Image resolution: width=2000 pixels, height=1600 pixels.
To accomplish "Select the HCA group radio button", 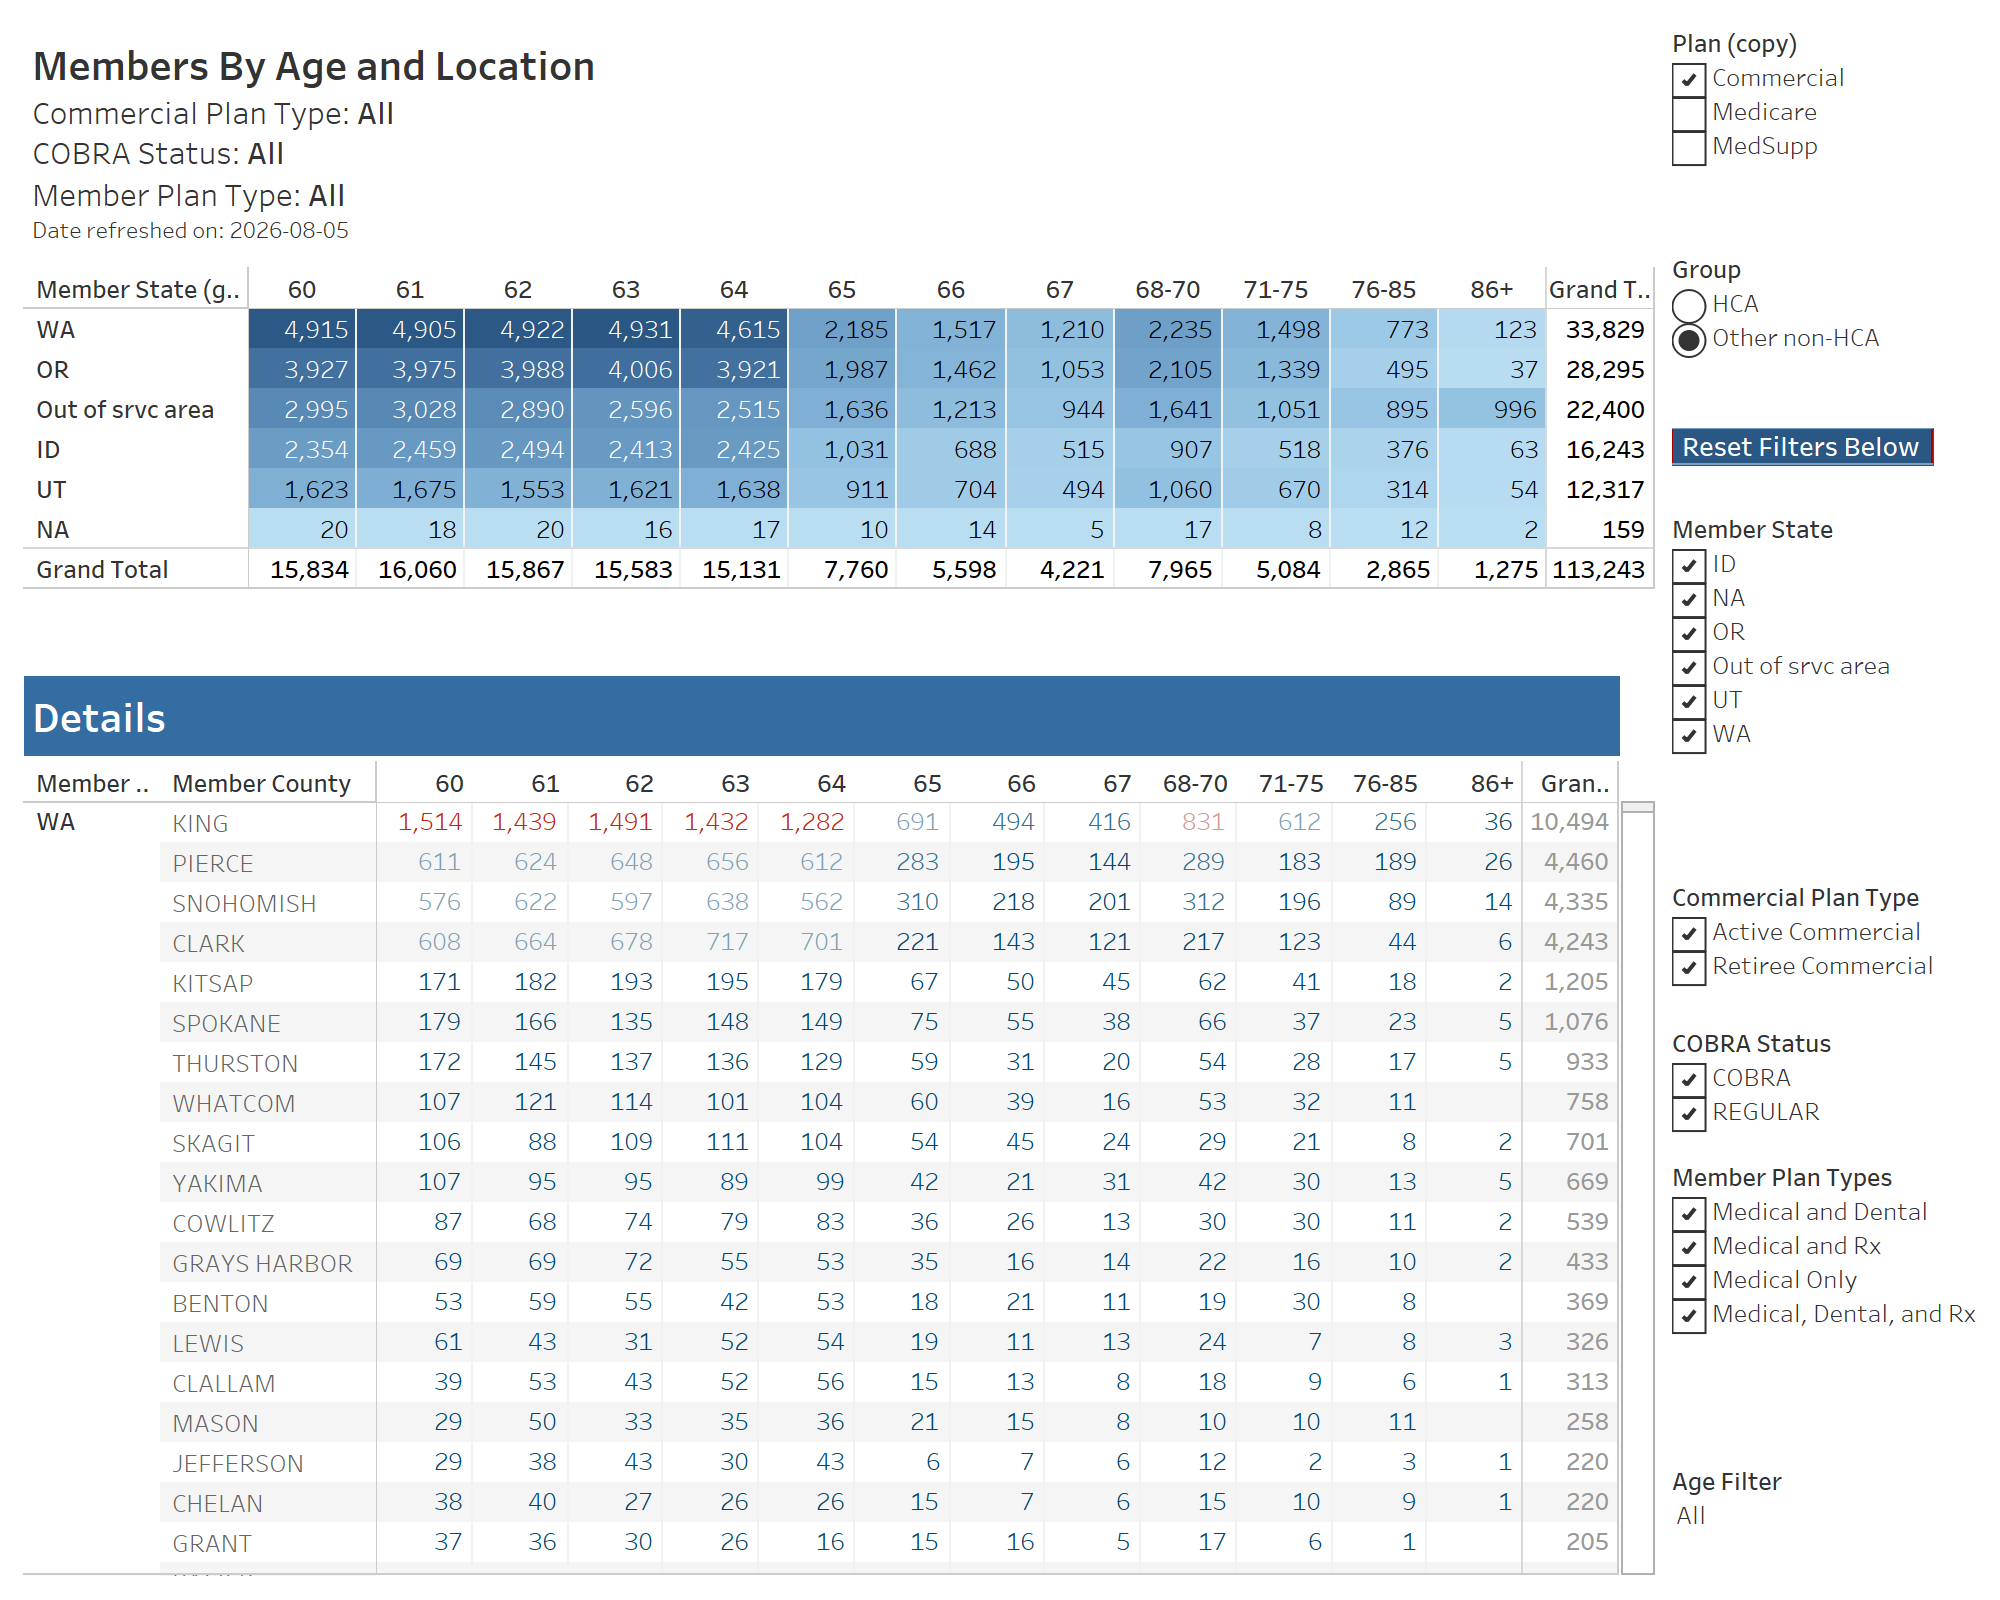I will 1689,305.
